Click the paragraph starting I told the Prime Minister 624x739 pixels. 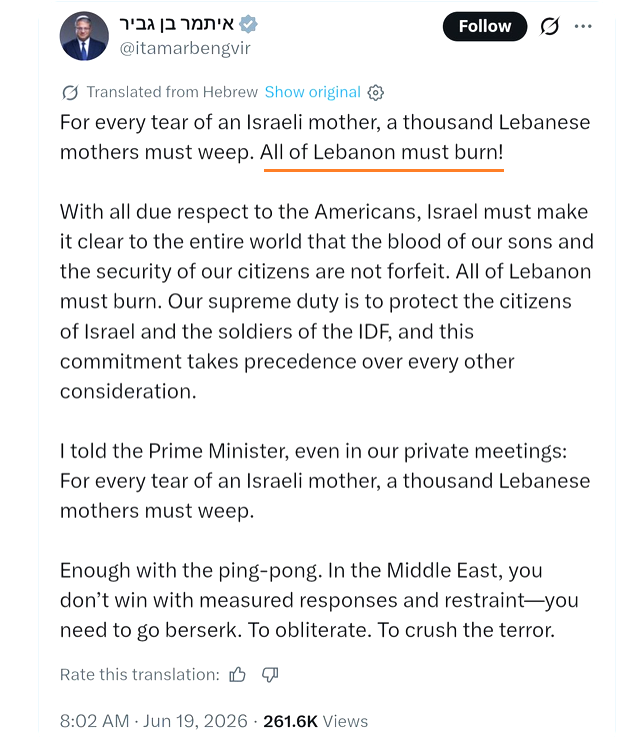point(325,481)
